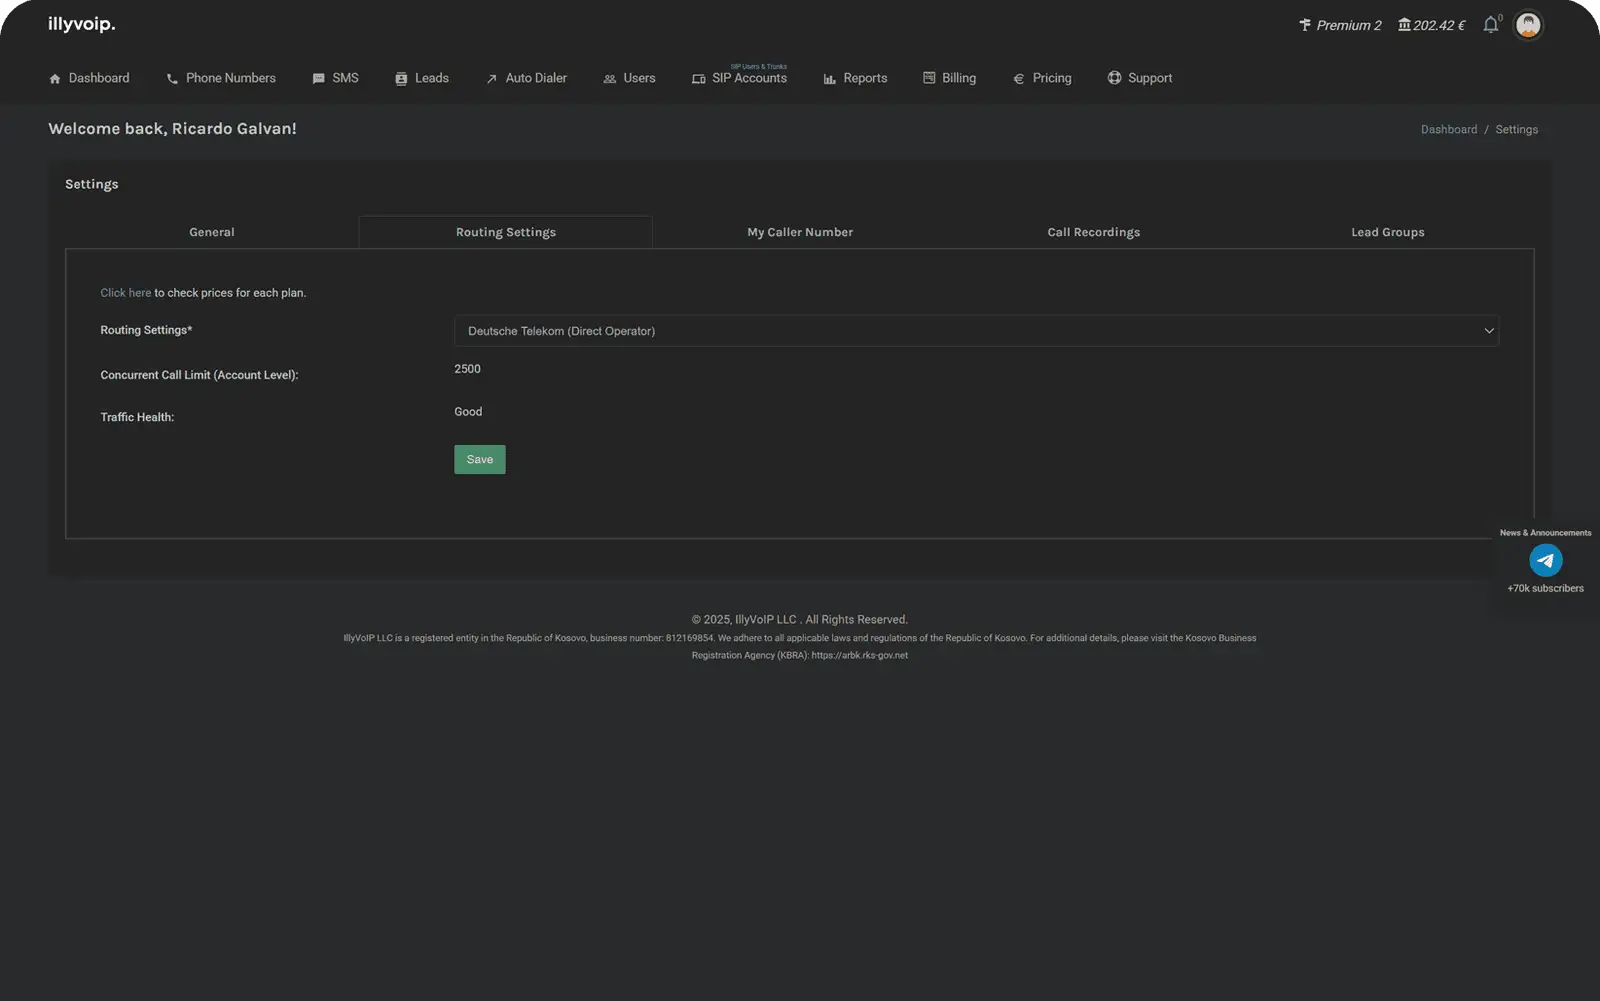This screenshot has width=1600, height=1001.
Task: Expand the dropdown chevron for Deutsche Telekom
Action: [1488, 331]
